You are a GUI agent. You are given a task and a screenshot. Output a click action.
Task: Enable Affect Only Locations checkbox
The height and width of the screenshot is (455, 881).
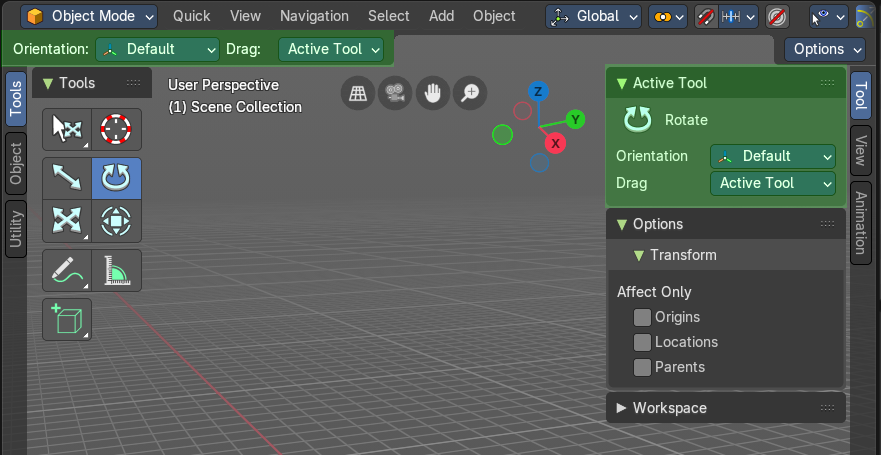click(x=642, y=342)
